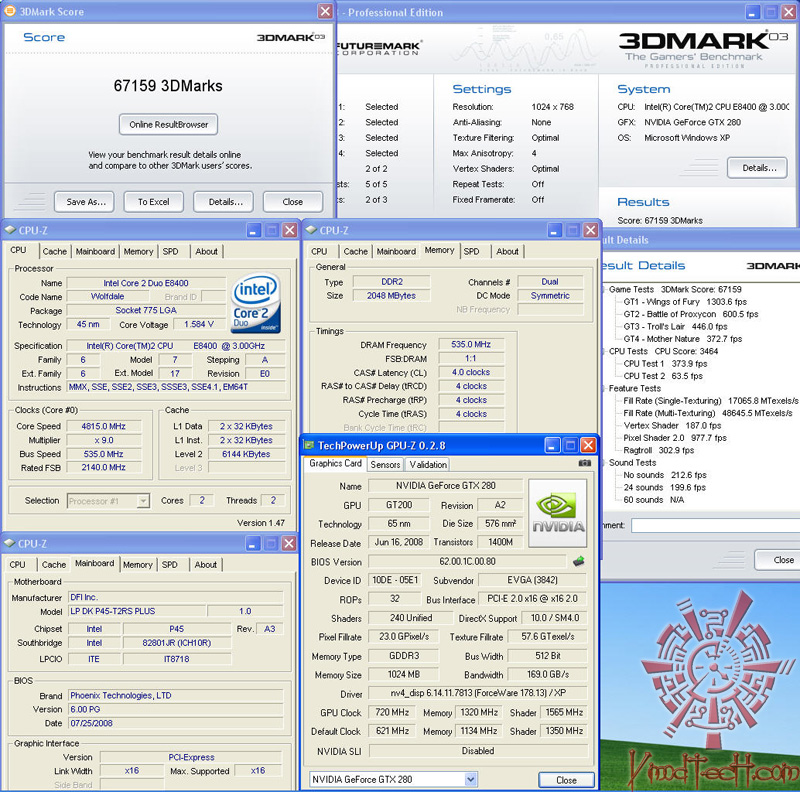The width and height of the screenshot is (800, 792).
Task: Click Close in the 3DMark Score window
Action: [293, 202]
